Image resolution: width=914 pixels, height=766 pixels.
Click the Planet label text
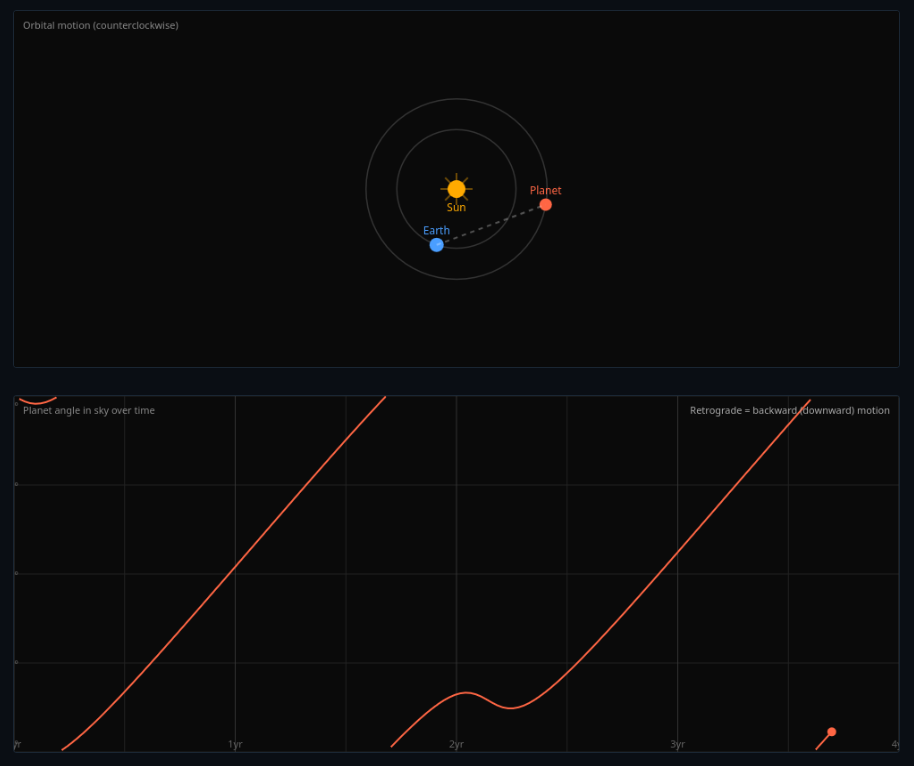tap(545, 190)
